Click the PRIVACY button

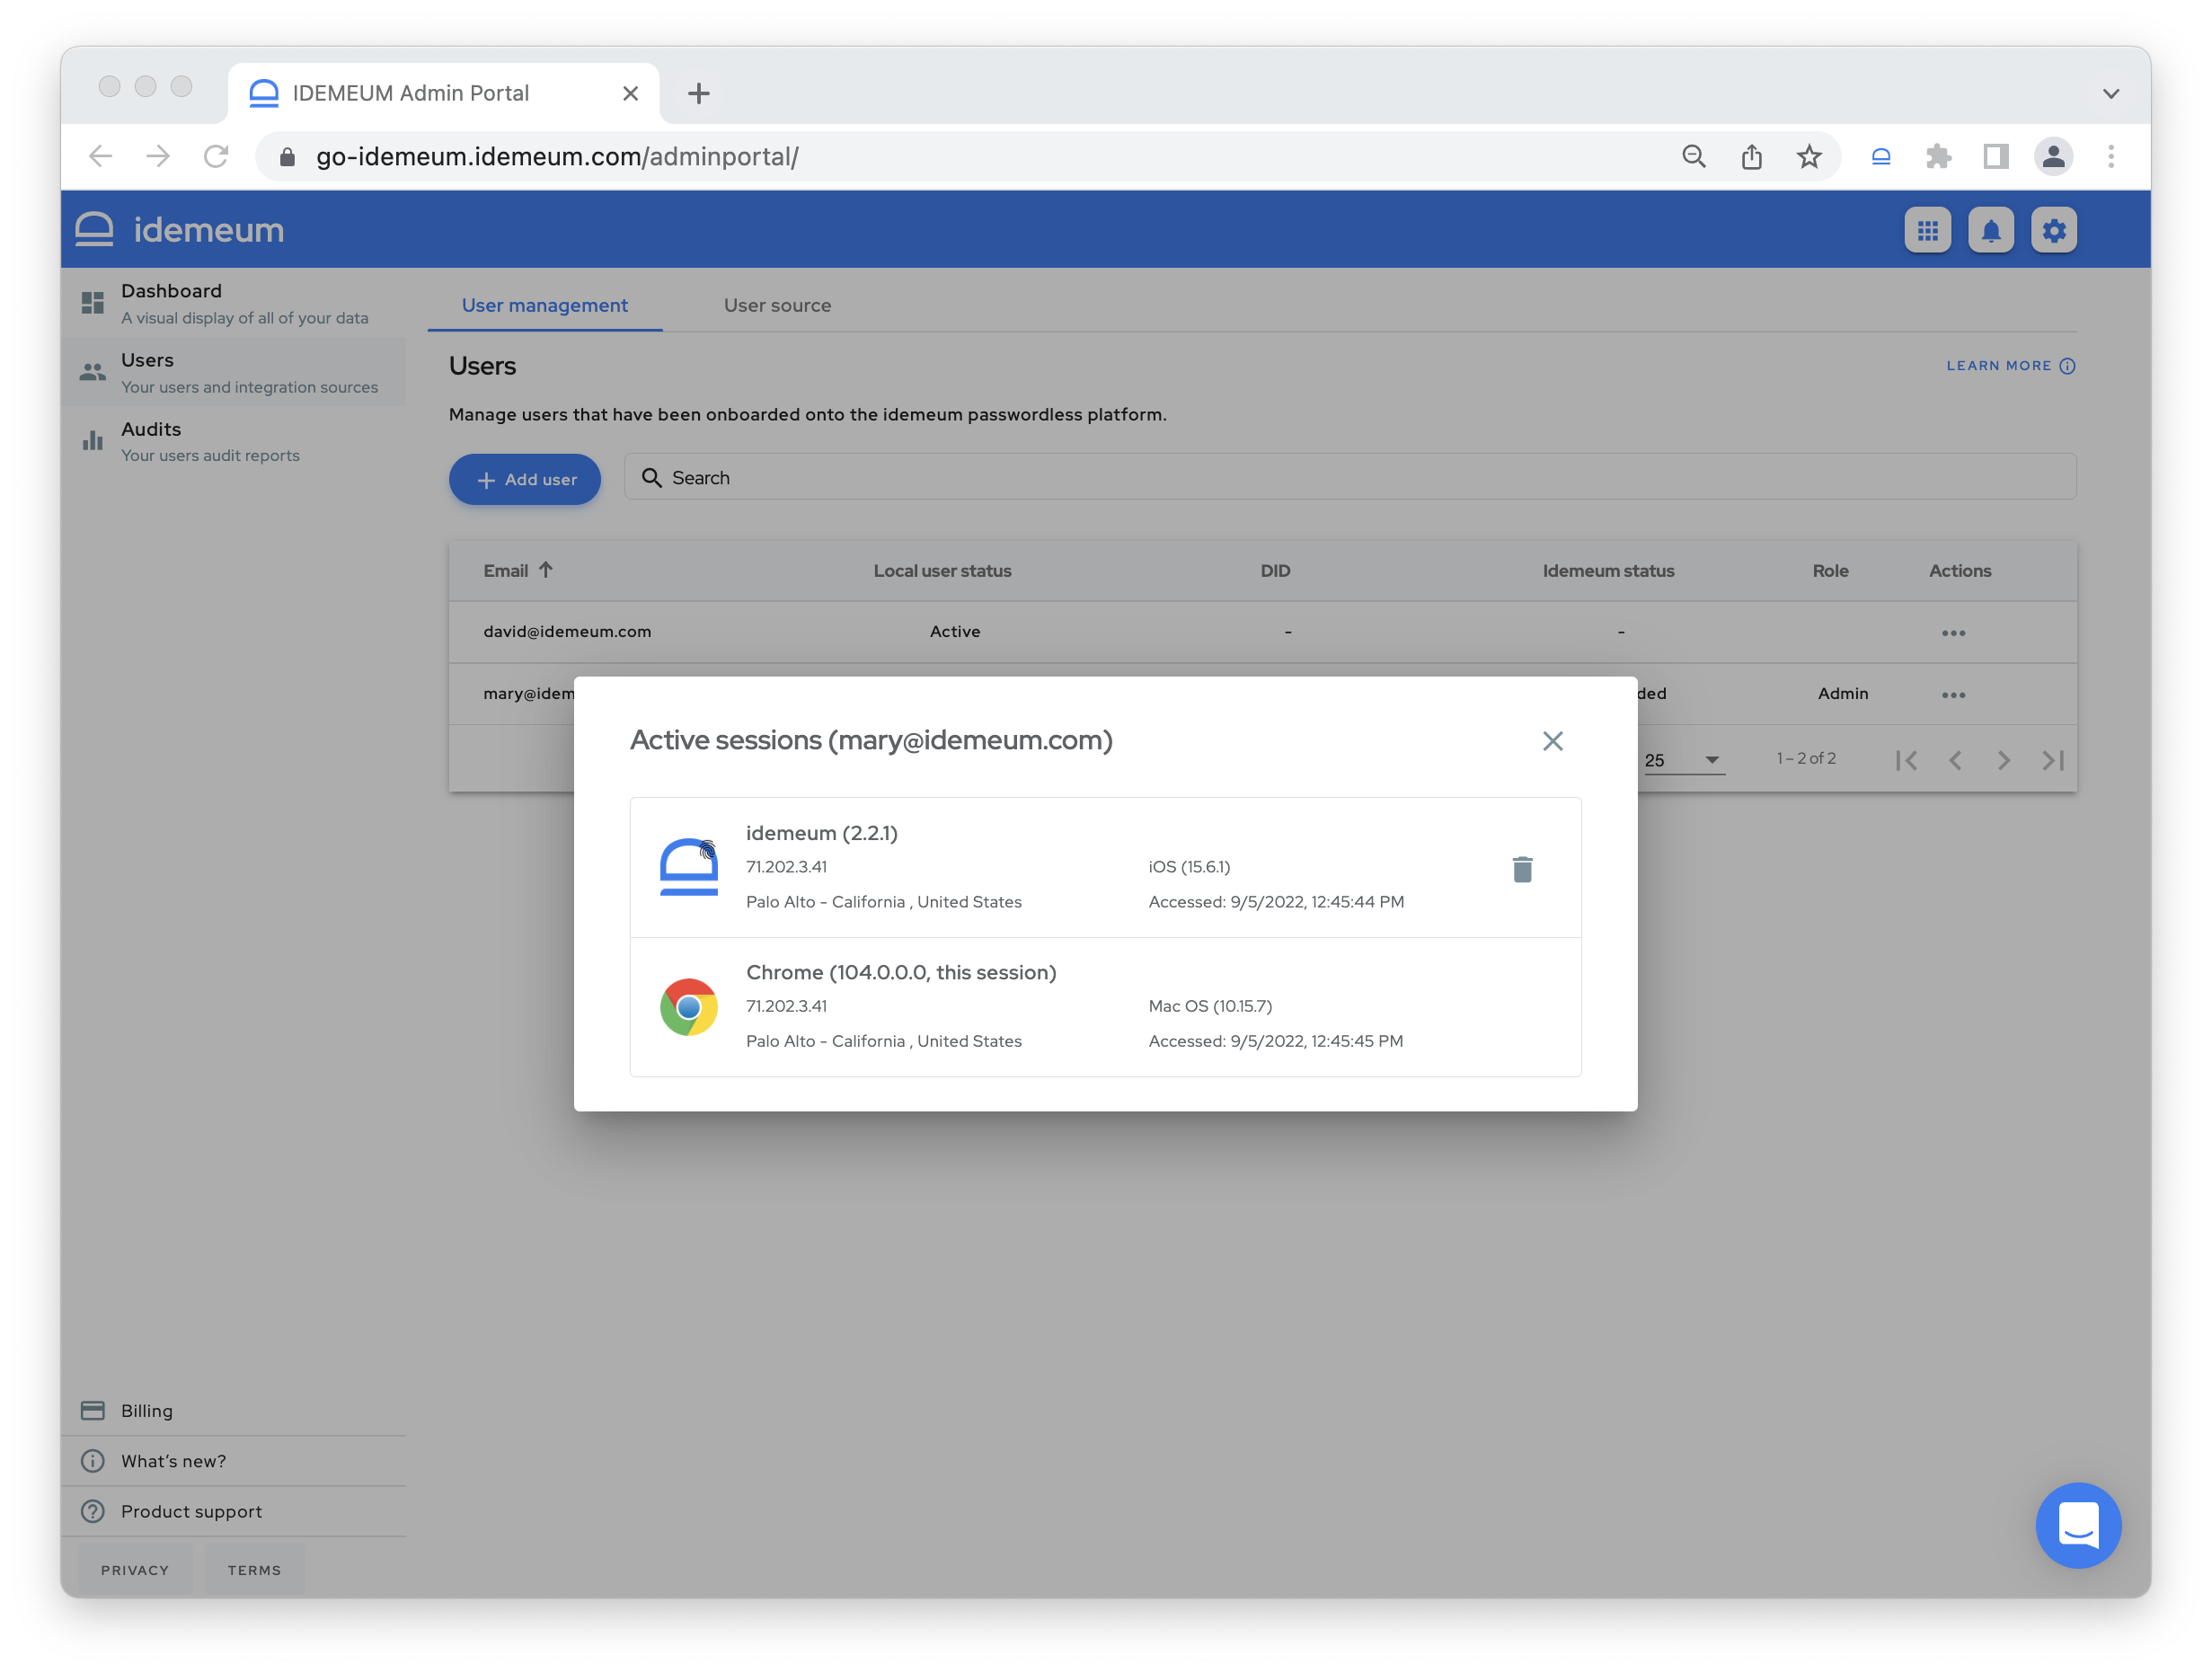[x=135, y=1569]
